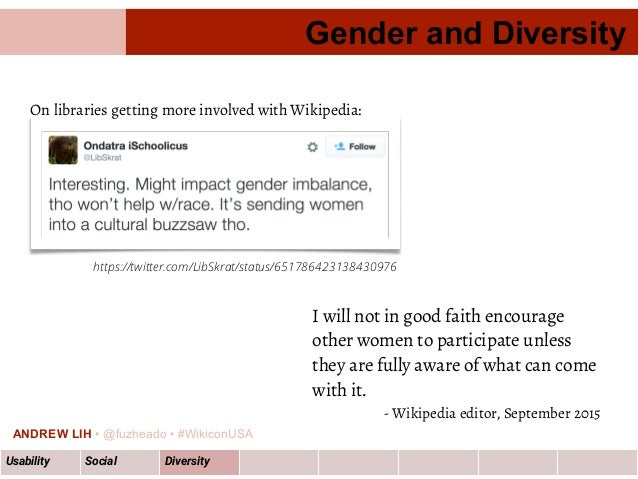Click the 'Wikipedia editor, September 2015' attribution

492,413
